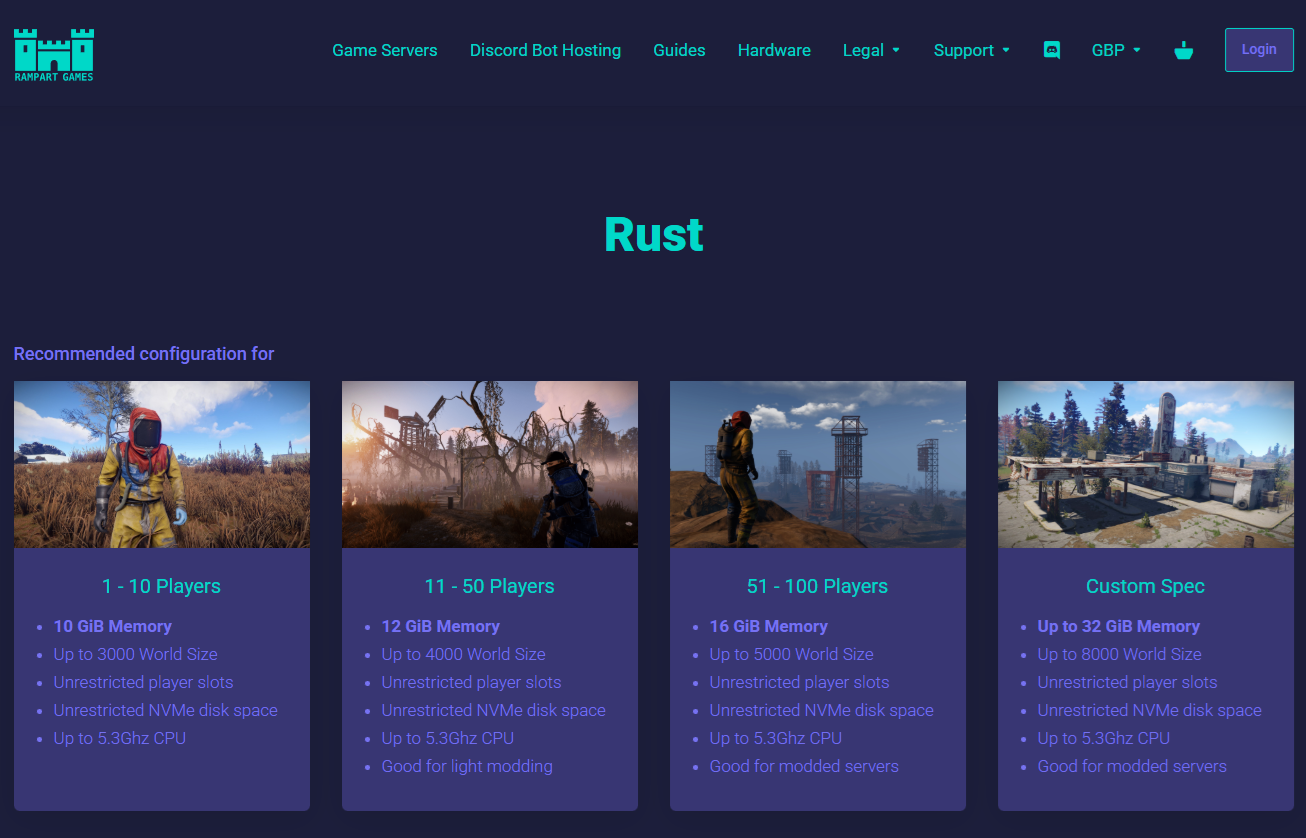Select the Custom Spec plan title
The height and width of the screenshot is (838, 1306).
1145,586
